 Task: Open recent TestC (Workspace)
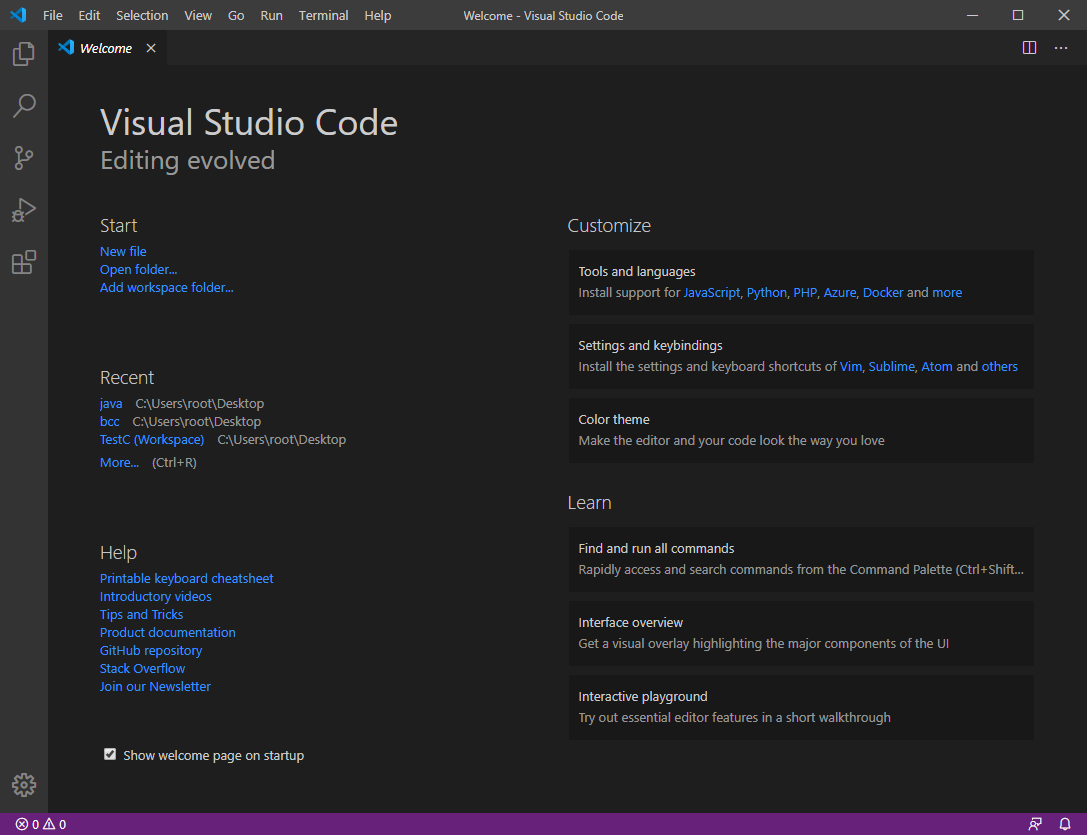152,440
